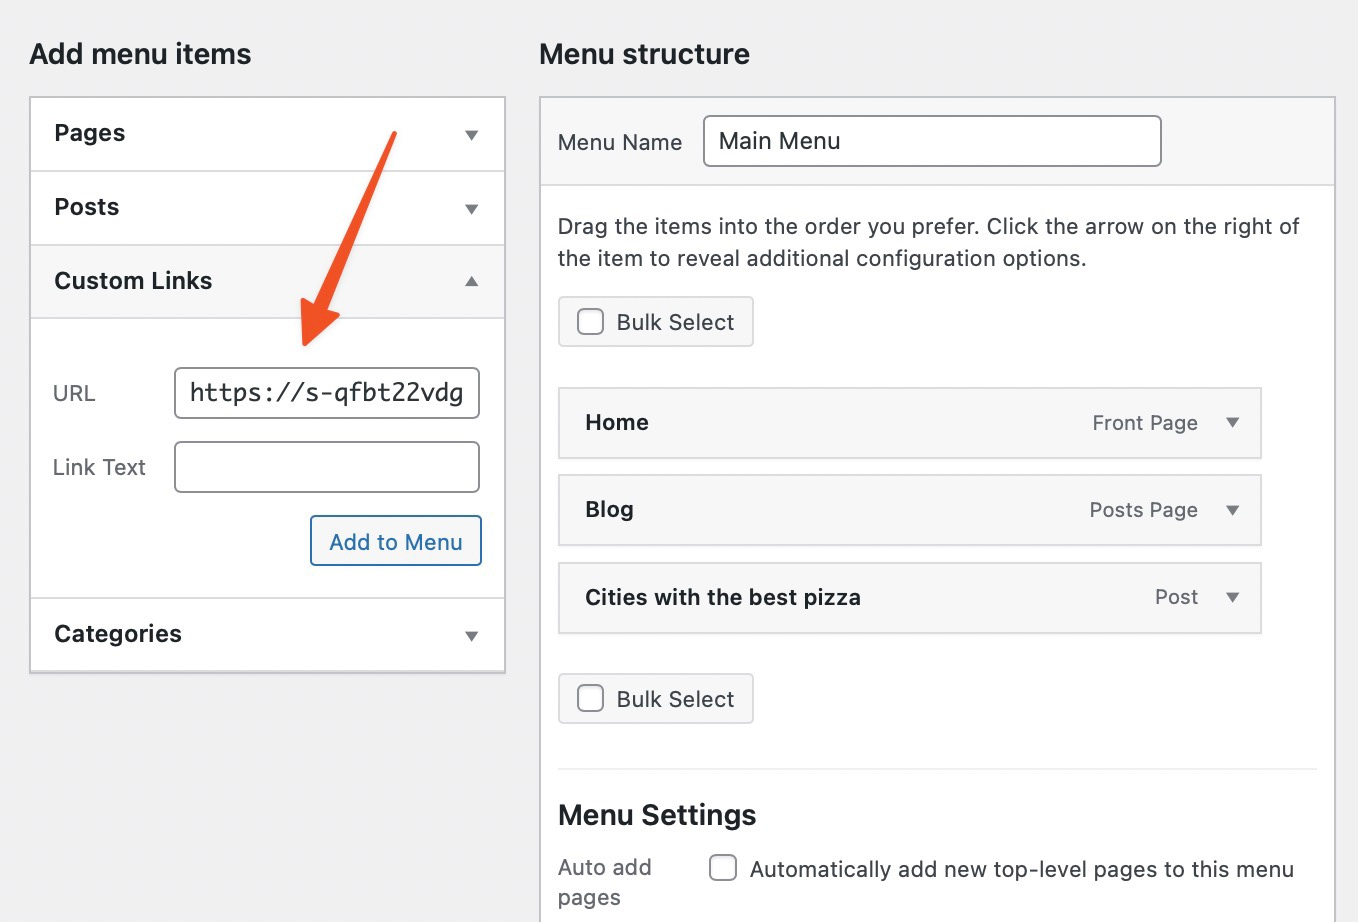Click into the Link Text field
The image size is (1358, 922).
pyautogui.click(x=326, y=467)
